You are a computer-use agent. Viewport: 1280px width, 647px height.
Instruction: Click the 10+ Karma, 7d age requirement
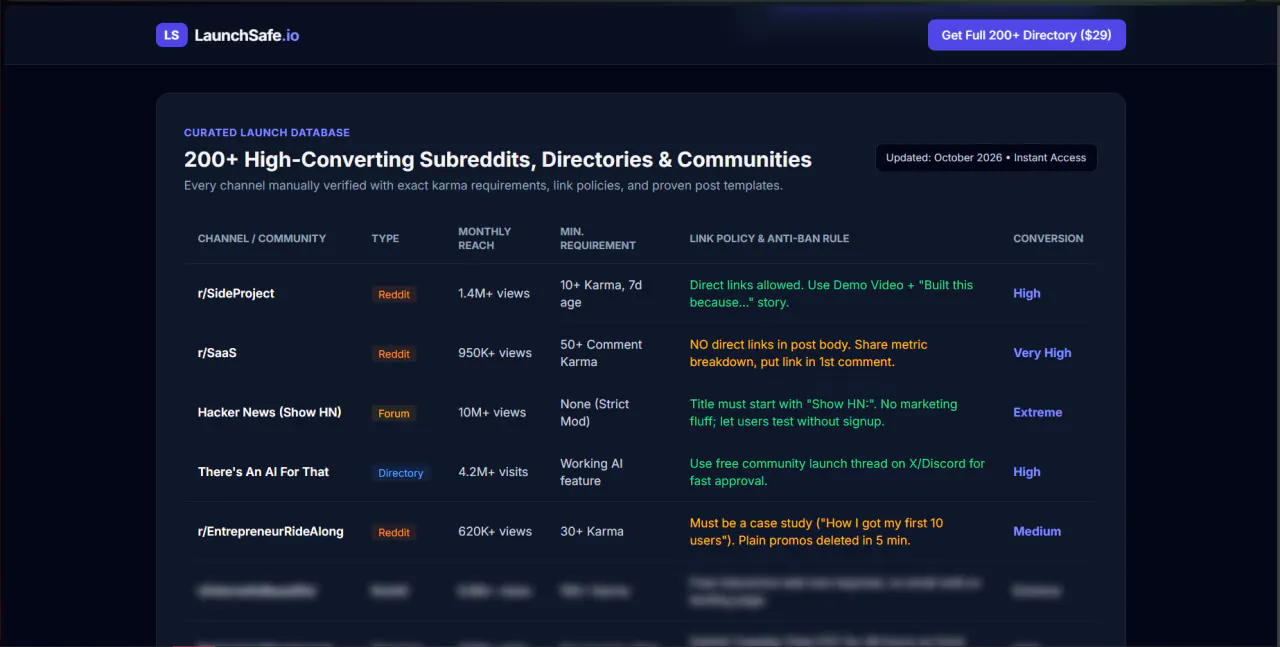point(601,293)
